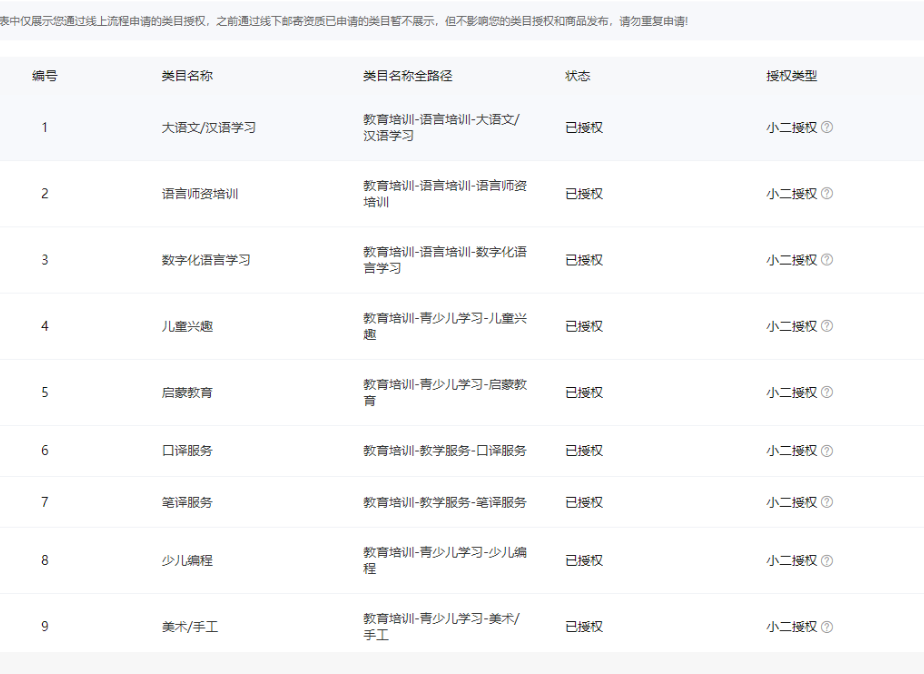
Task: Click help icon in the 少儿编程 row
Action: pyautogui.click(x=827, y=561)
